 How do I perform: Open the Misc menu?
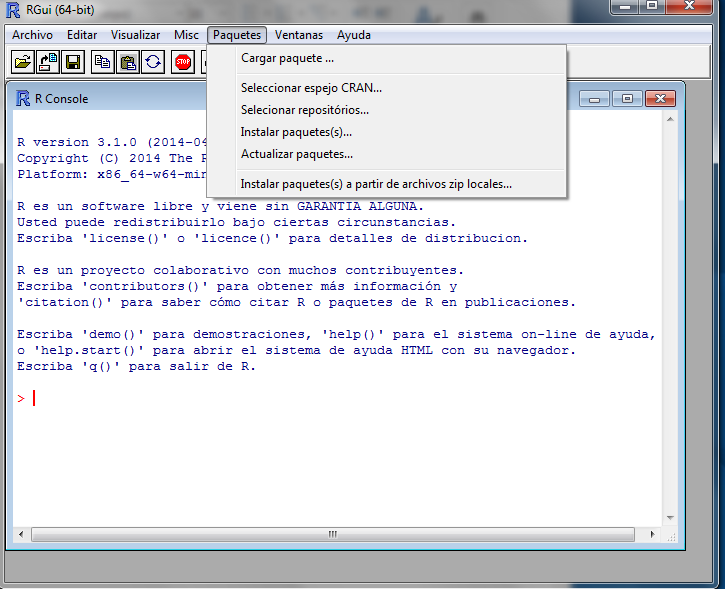186,35
